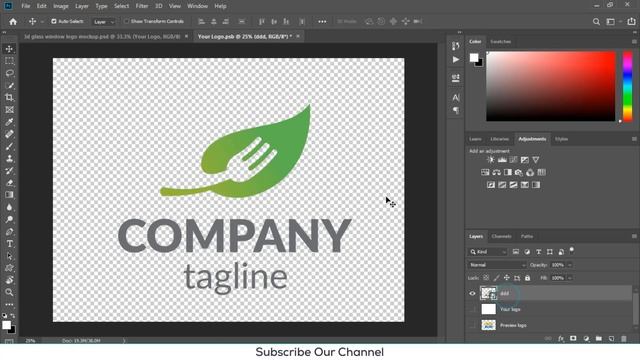Show the 'Preview logo' layer visibility
640x360 pixels.
point(472,325)
